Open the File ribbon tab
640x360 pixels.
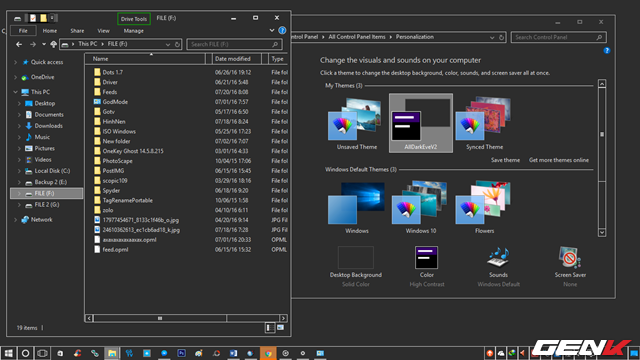[23, 31]
